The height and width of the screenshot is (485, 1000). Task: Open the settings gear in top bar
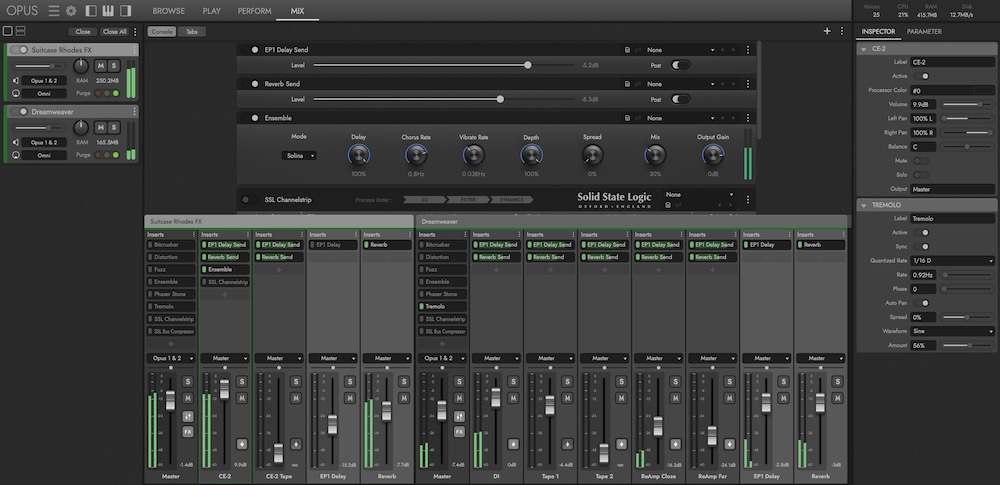click(71, 11)
